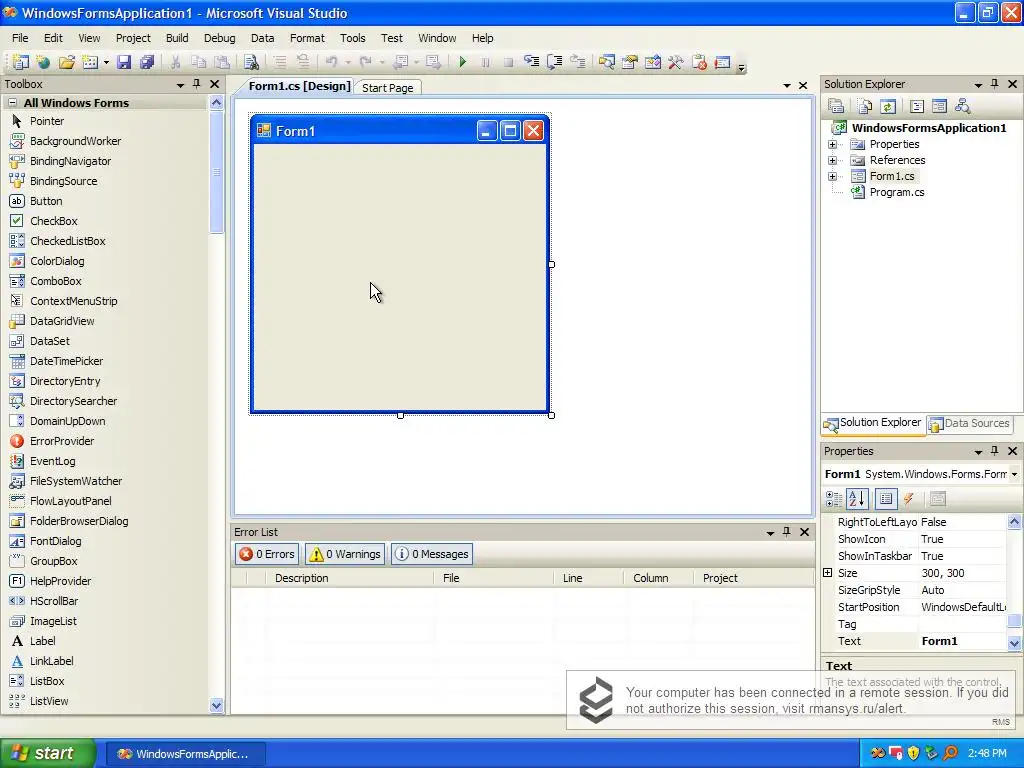Open the File menu

coord(20,38)
